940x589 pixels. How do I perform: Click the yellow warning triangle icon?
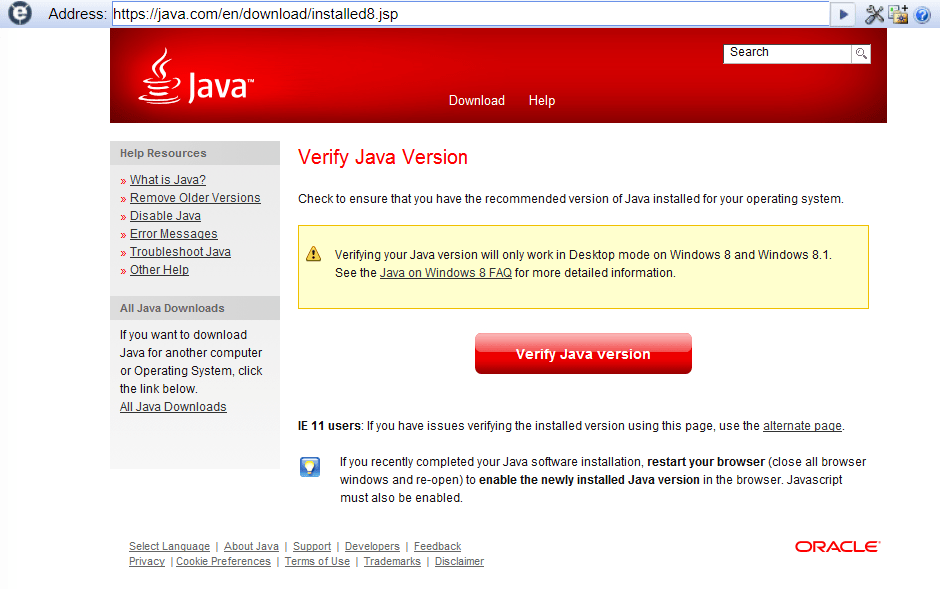(313, 255)
